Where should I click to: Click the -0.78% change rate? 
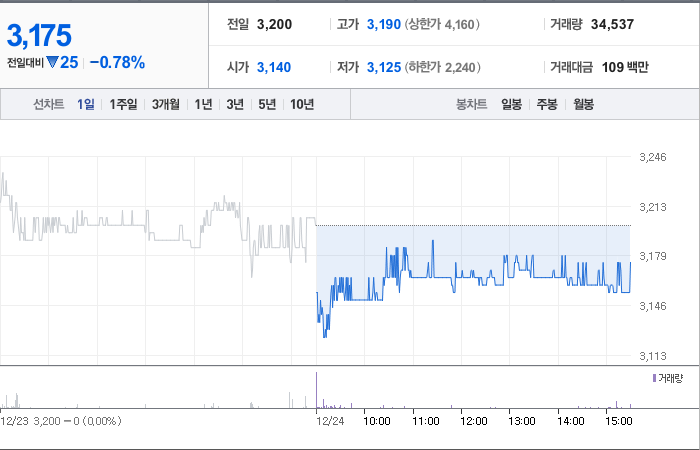click(117, 62)
